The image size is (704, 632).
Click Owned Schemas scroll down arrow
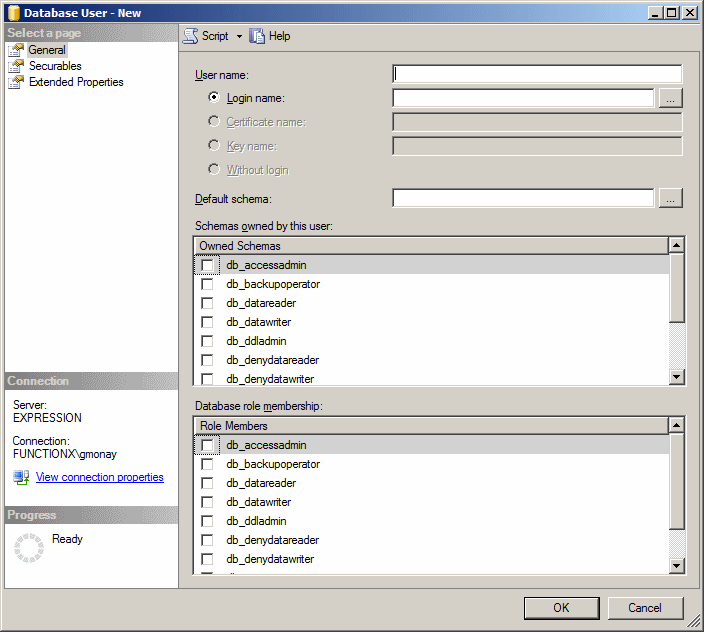(x=676, y=377)
